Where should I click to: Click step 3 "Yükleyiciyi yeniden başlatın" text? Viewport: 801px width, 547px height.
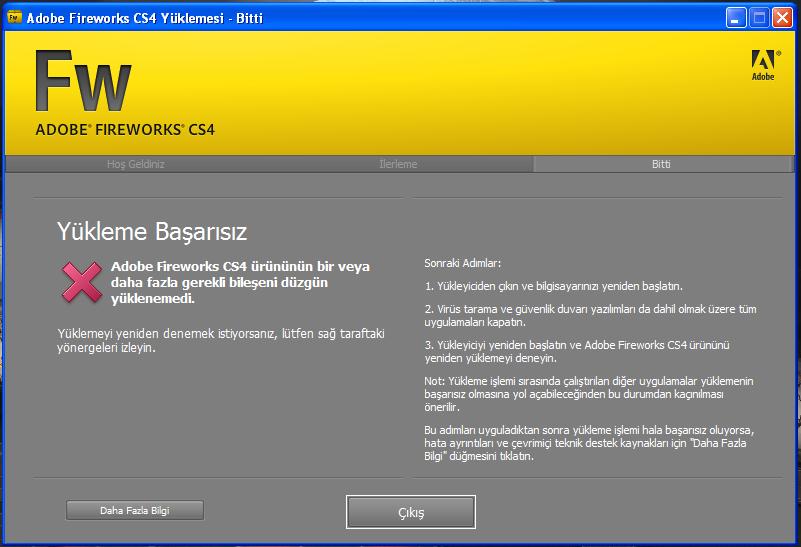point(577,351)
